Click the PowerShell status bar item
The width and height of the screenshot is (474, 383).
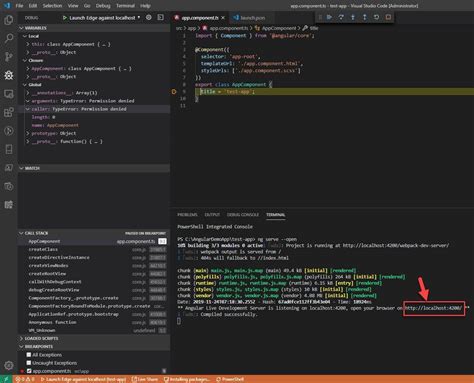point(230,379)
